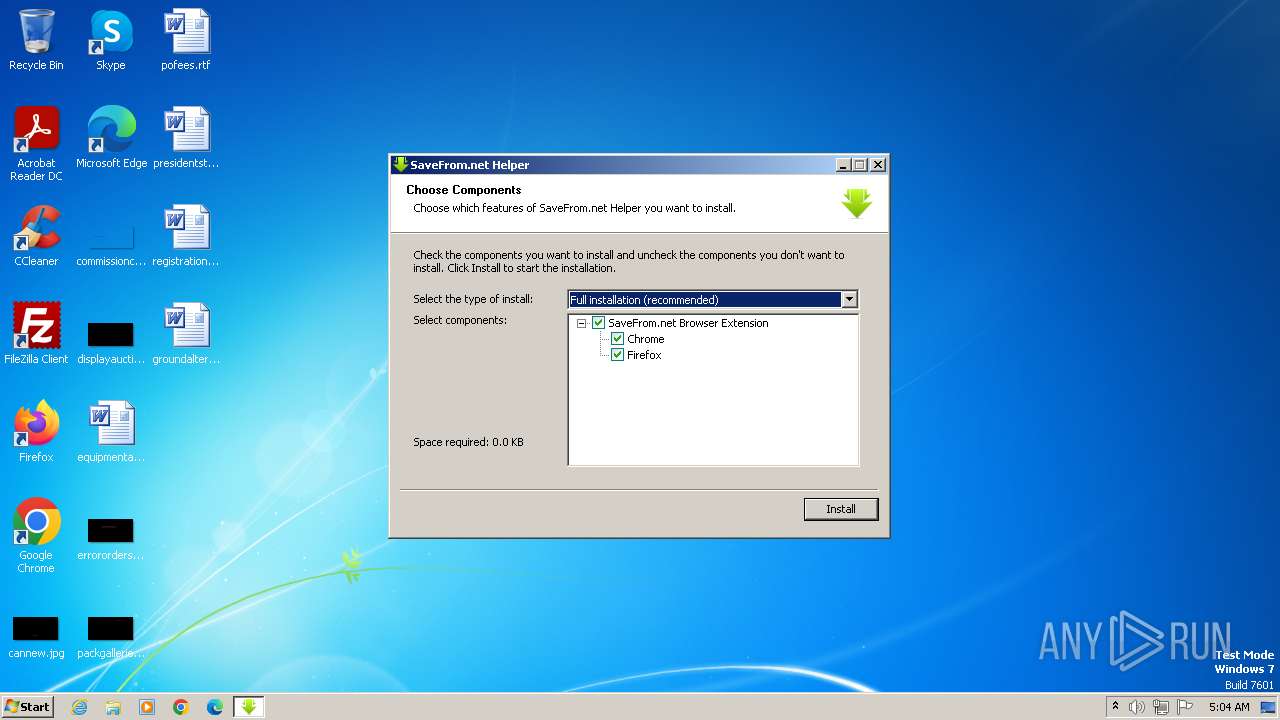Minimize the SaveFrom.net Helper window
The width and height of the screenshot is (1280, 720).
click(842, 165)
